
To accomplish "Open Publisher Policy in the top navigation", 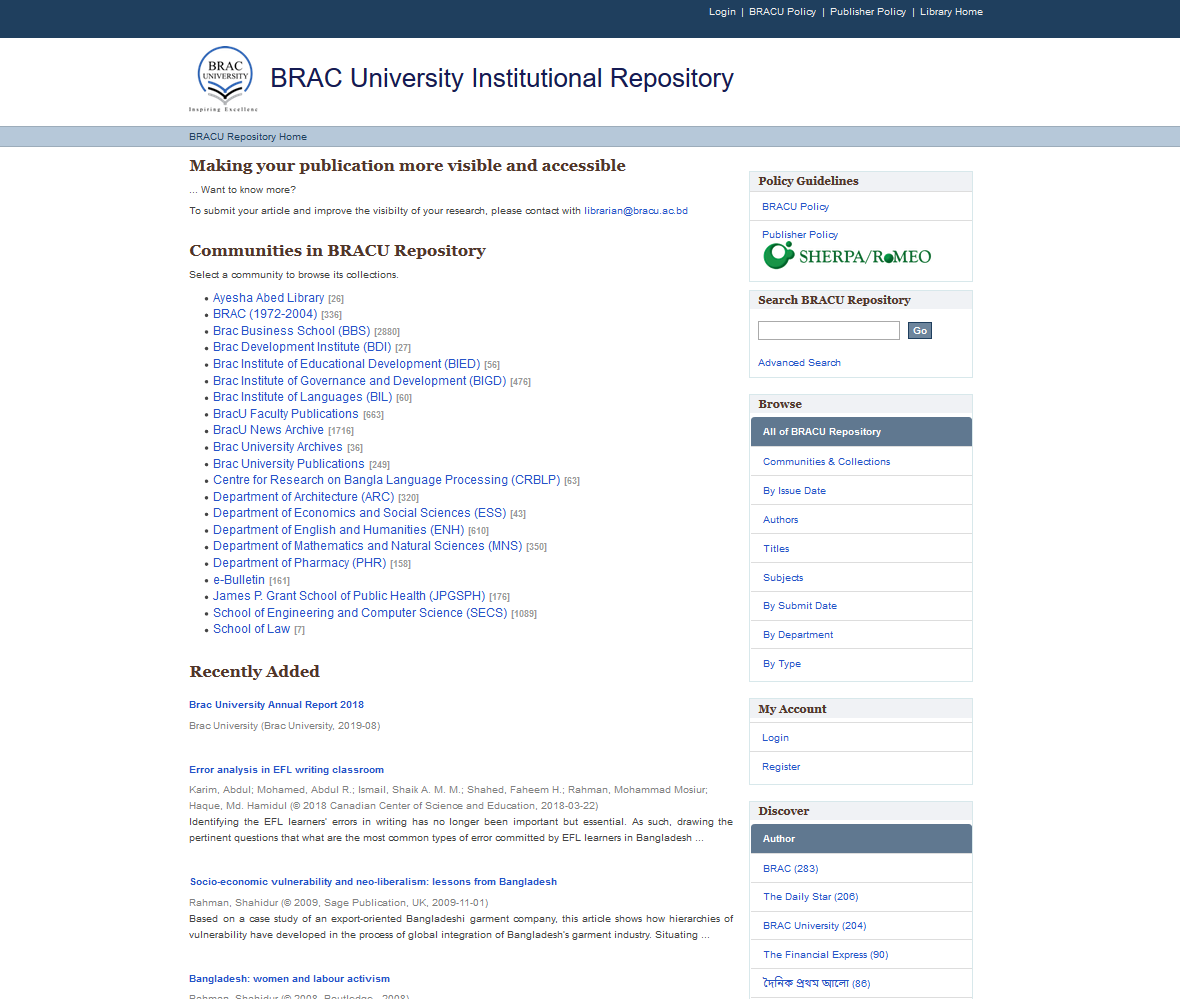I will coord(868,12).
